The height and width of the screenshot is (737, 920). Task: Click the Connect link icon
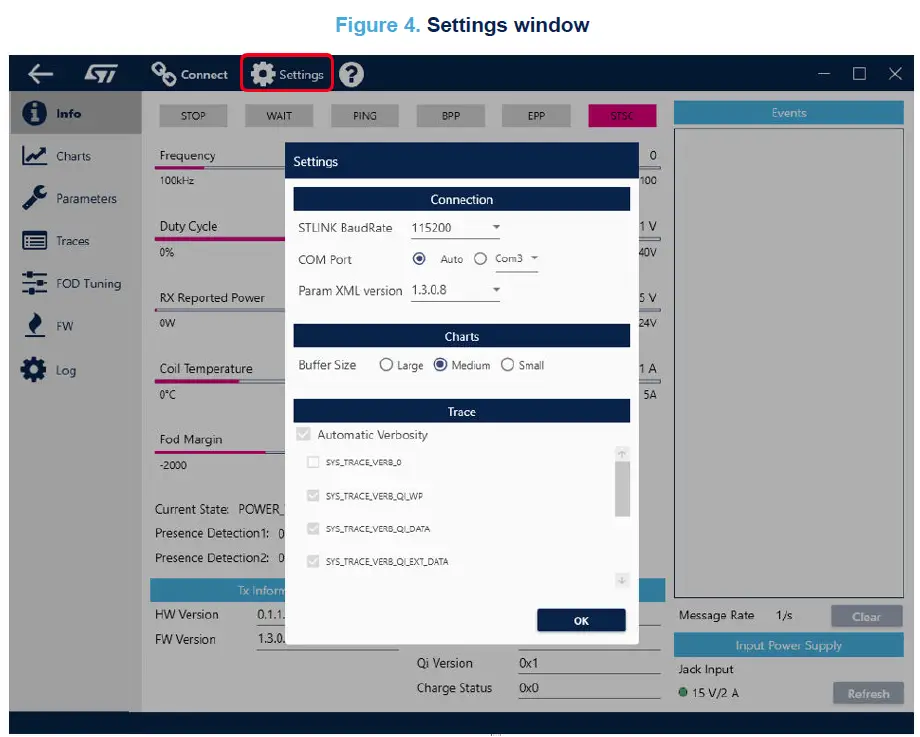pos(164,74)
